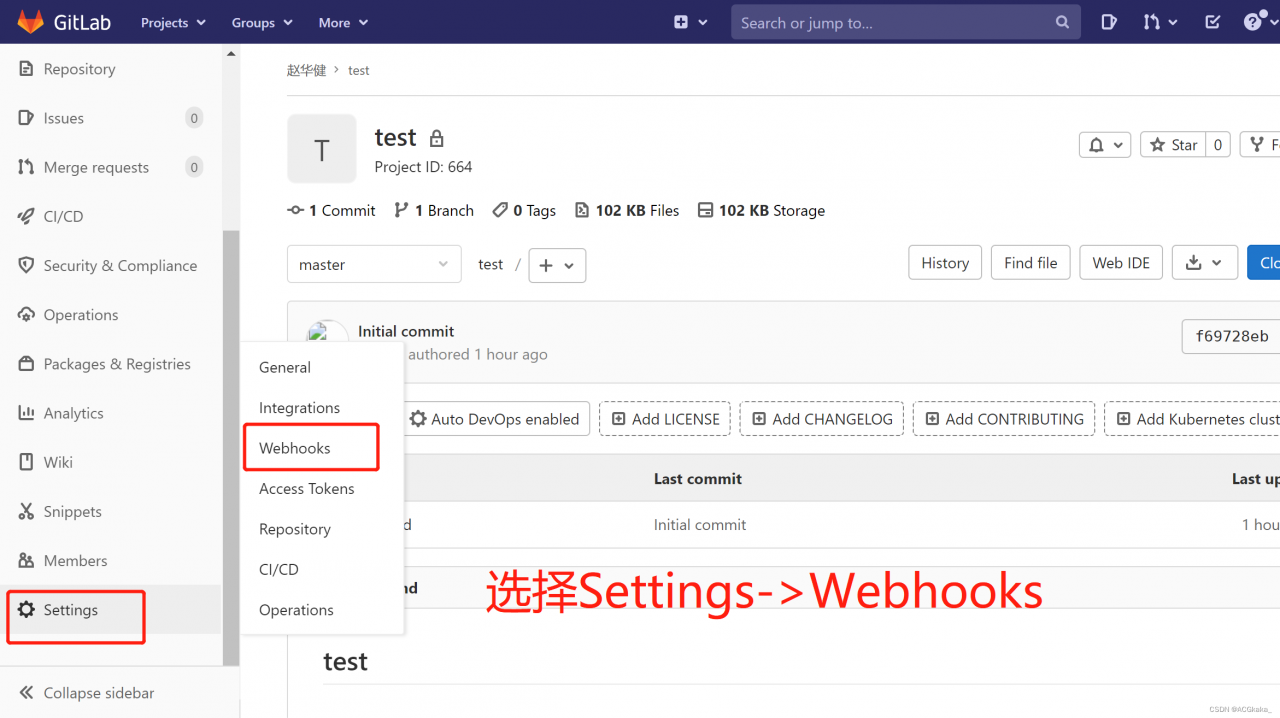1280x718 pixels.
Task: Click Add CHANGELOG button
Action: (x=822, y=419)
